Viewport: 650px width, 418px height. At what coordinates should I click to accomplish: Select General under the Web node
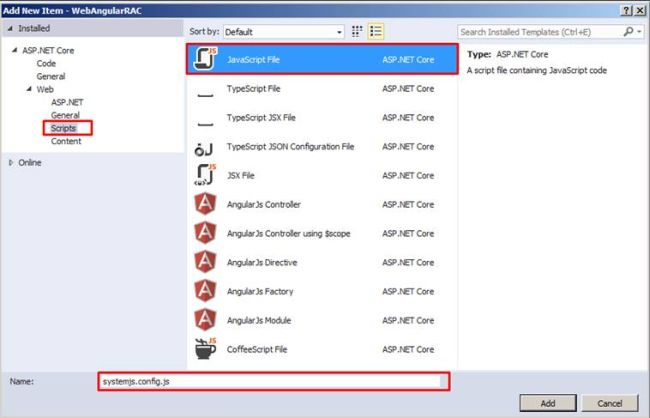point(65,115)
